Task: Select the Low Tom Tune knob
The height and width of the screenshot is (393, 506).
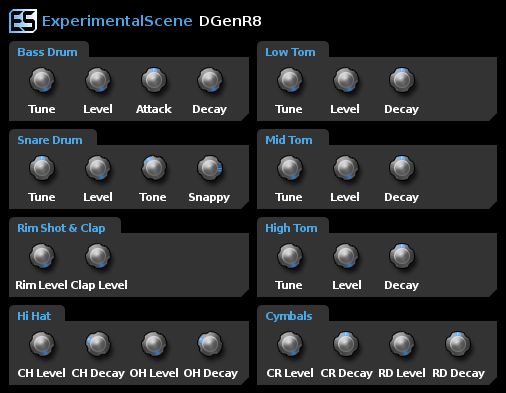Action: point(290,80)
